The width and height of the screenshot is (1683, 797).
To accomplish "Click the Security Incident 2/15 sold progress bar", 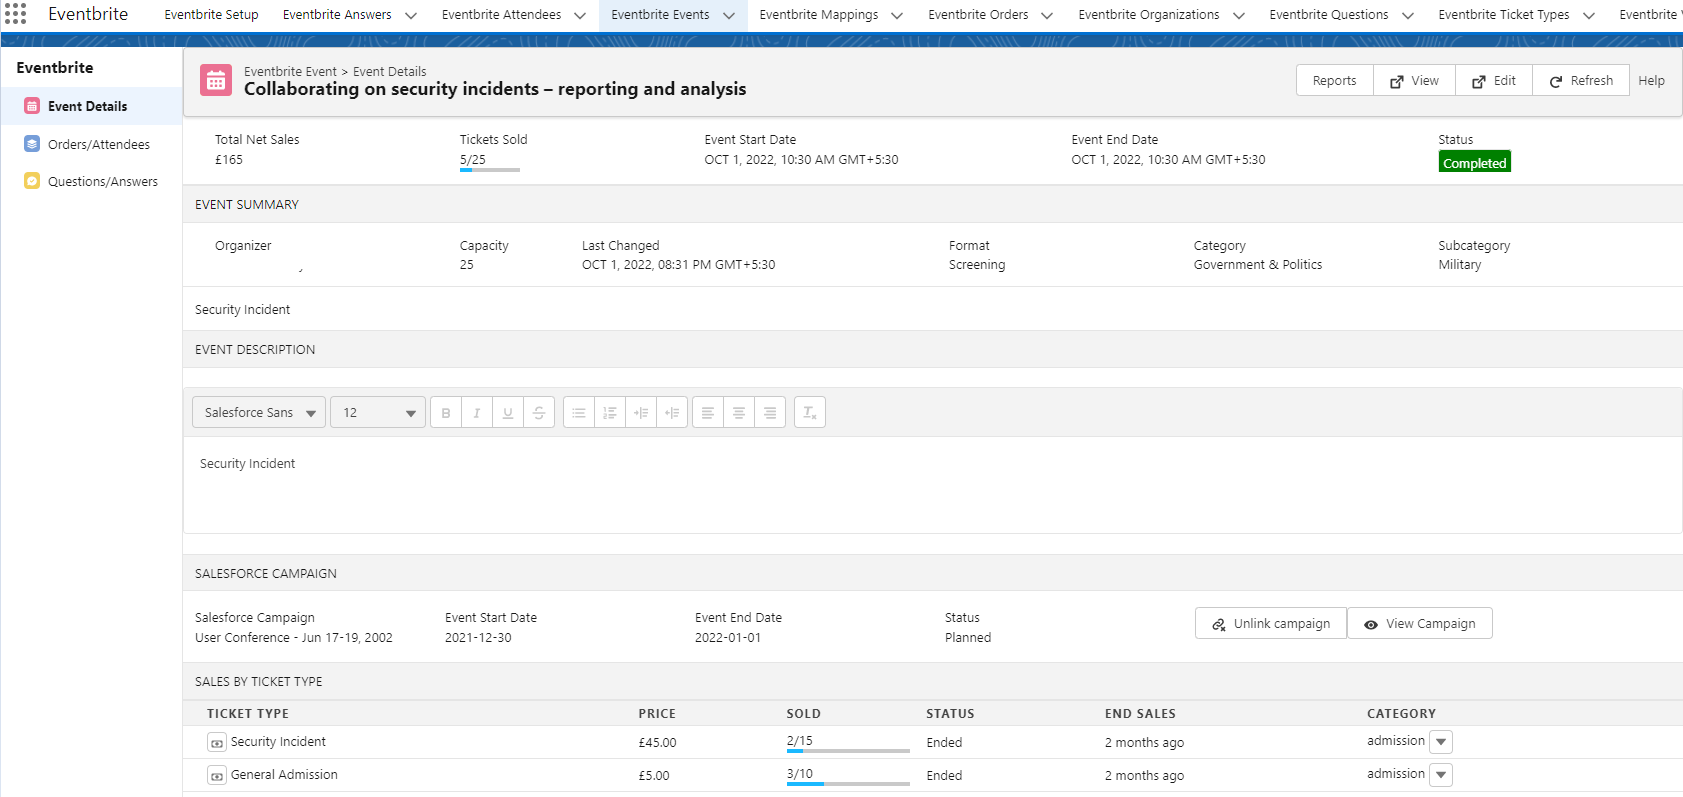I will (848, 751).
